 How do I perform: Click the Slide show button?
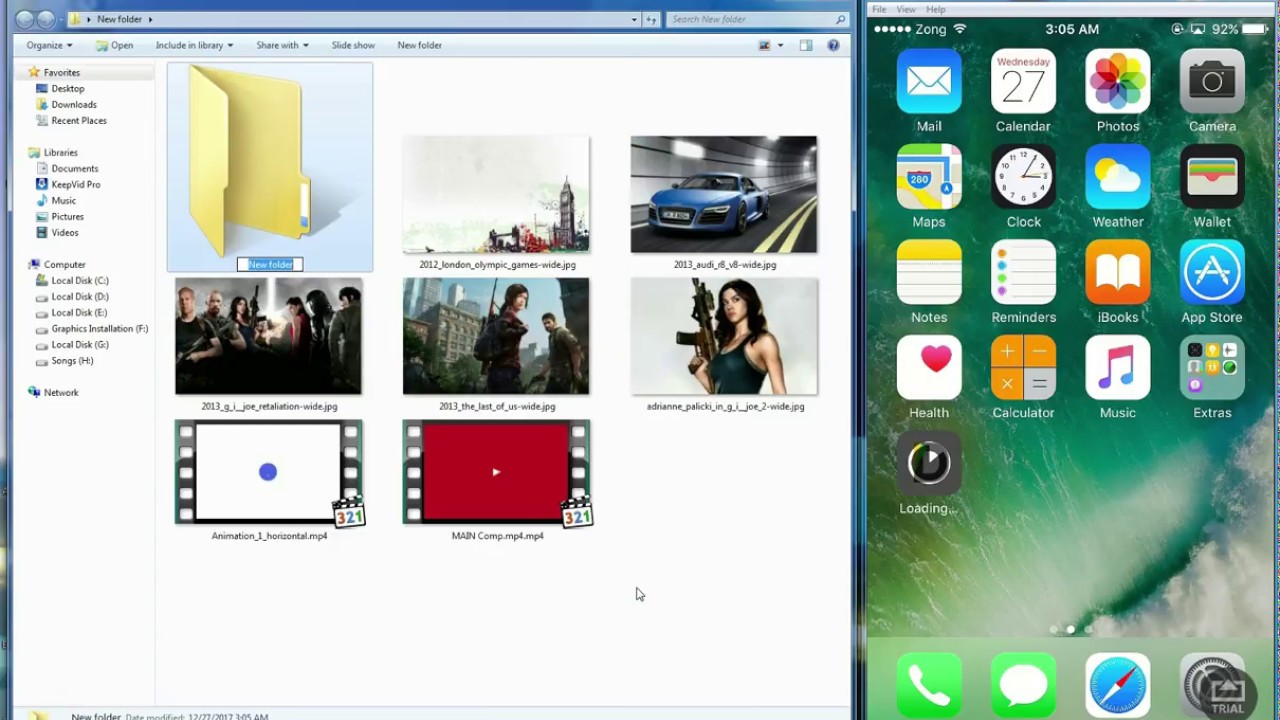point(353,45)
